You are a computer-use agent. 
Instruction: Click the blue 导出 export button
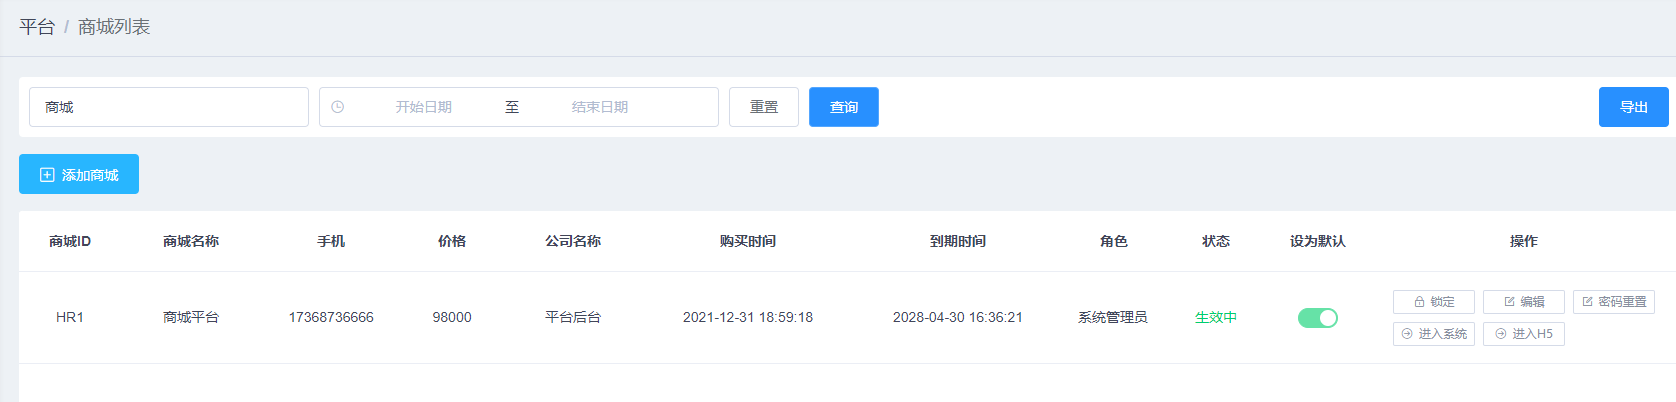[x=1633, y=107]
